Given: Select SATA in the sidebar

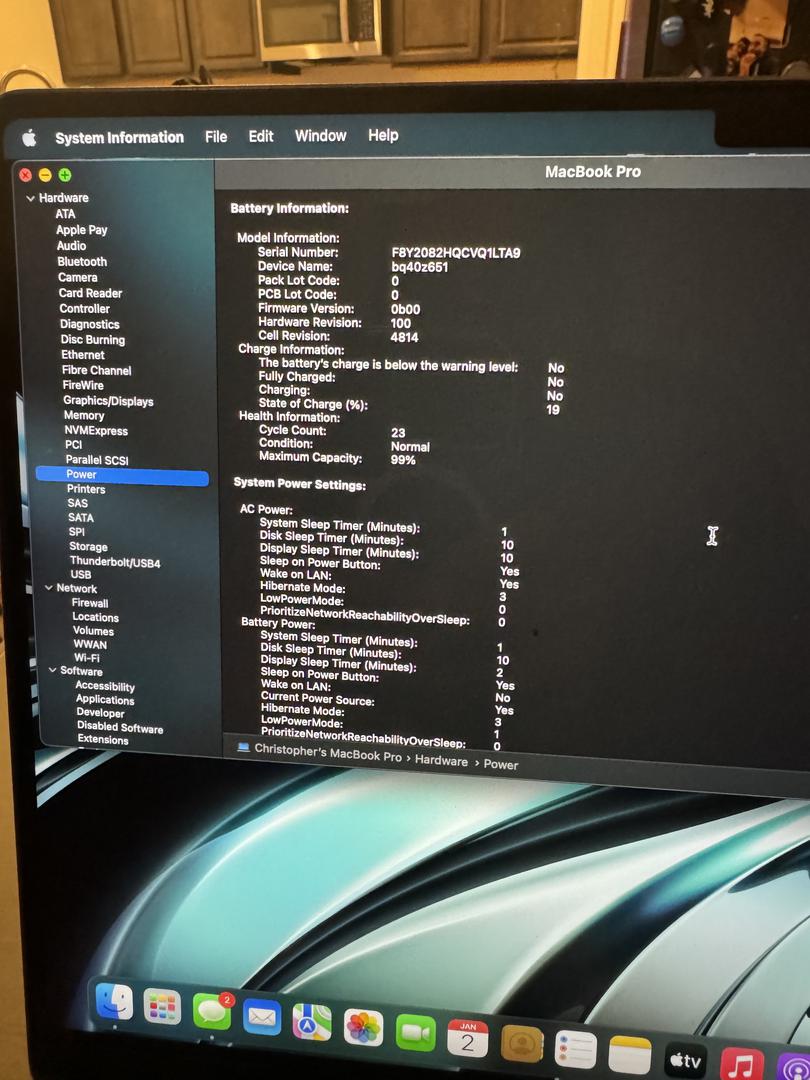Looking at the screenshot, I should (81, 517).
